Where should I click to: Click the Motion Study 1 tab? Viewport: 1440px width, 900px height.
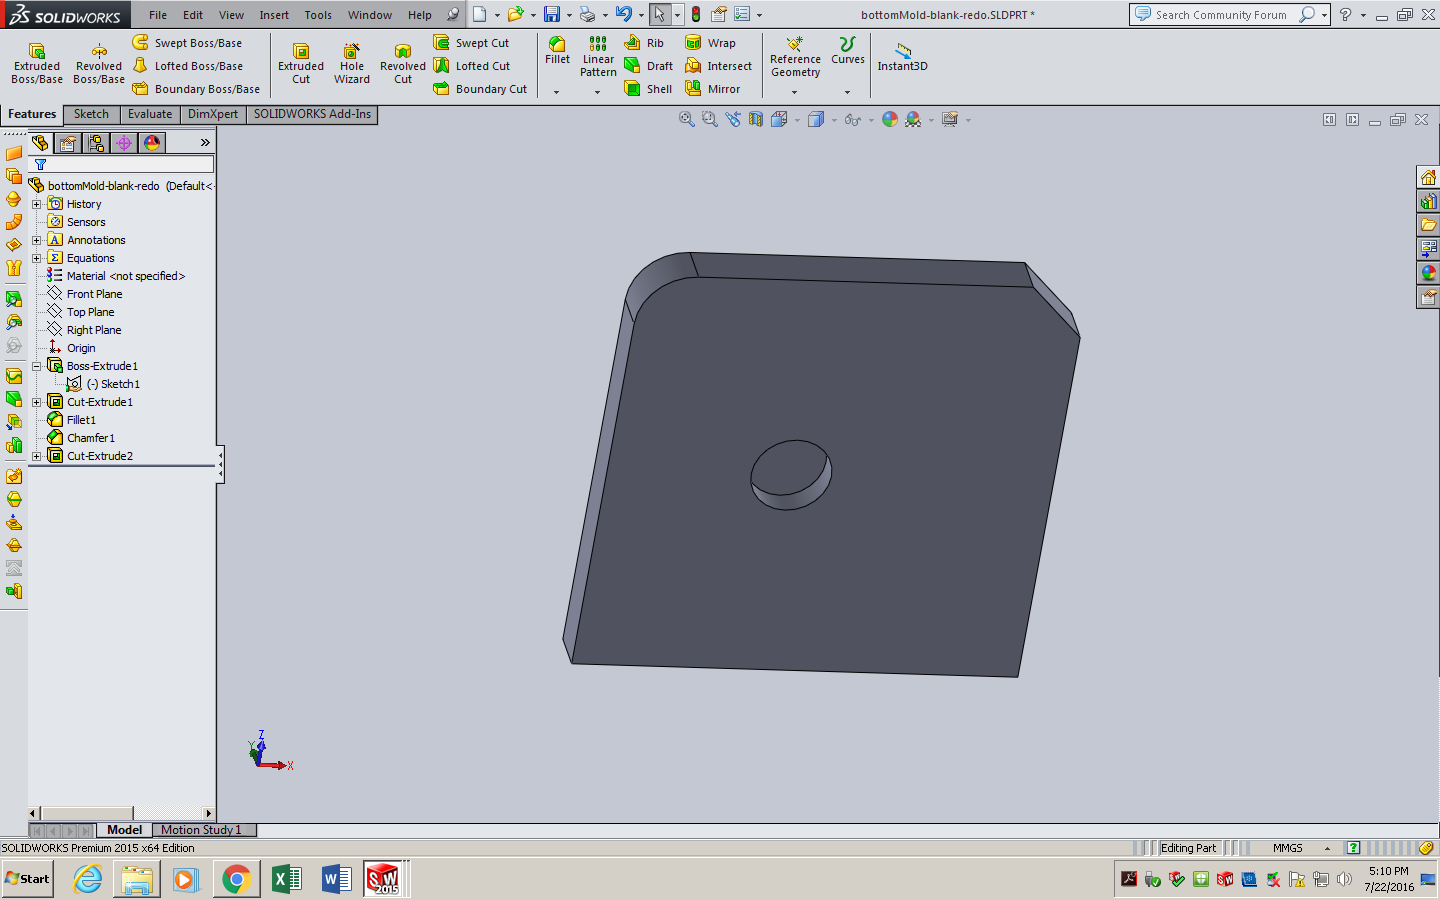203,830
